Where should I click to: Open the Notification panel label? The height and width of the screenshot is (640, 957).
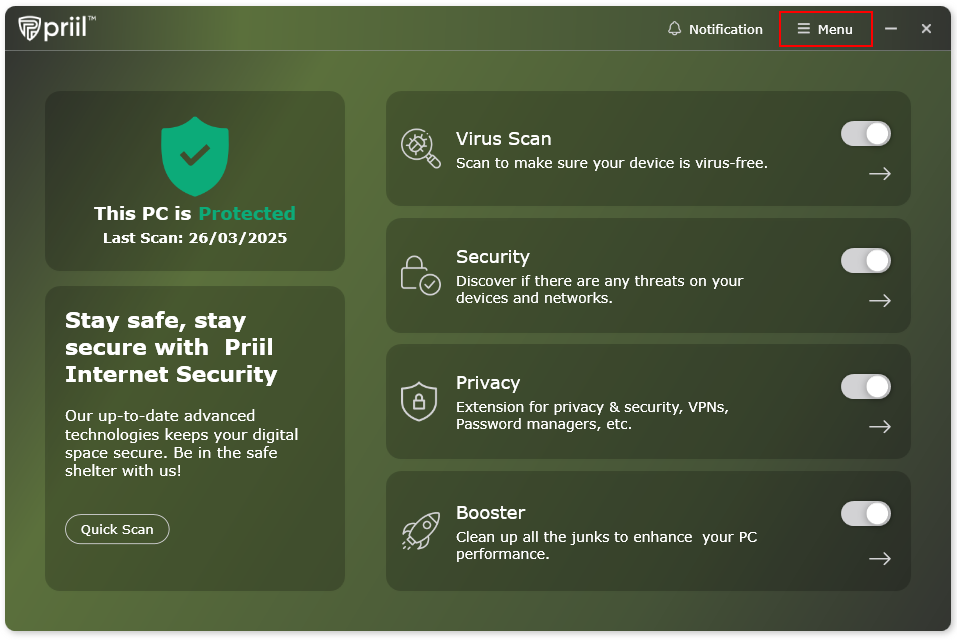[725, 29]
